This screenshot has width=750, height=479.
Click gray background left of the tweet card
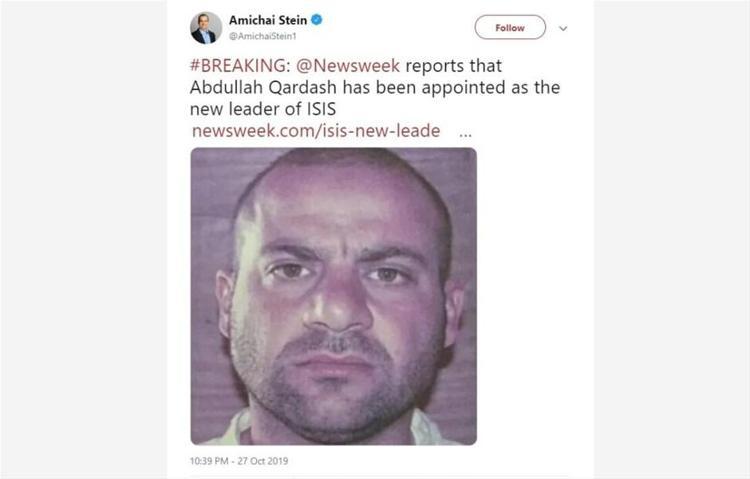point(84,239)
